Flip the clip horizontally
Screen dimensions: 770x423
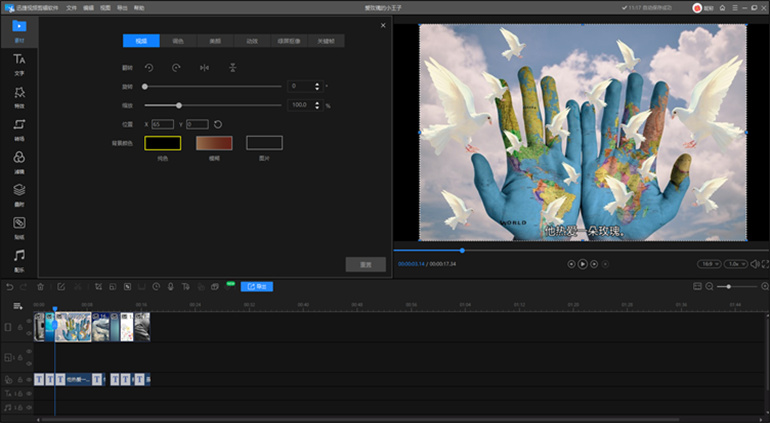204,68
